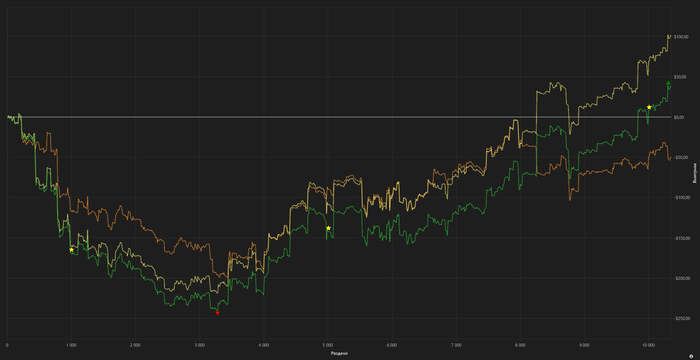Select the yellow star near 10 000 hands
Viewport: 700px width, 360px height.
pos(649,107)
